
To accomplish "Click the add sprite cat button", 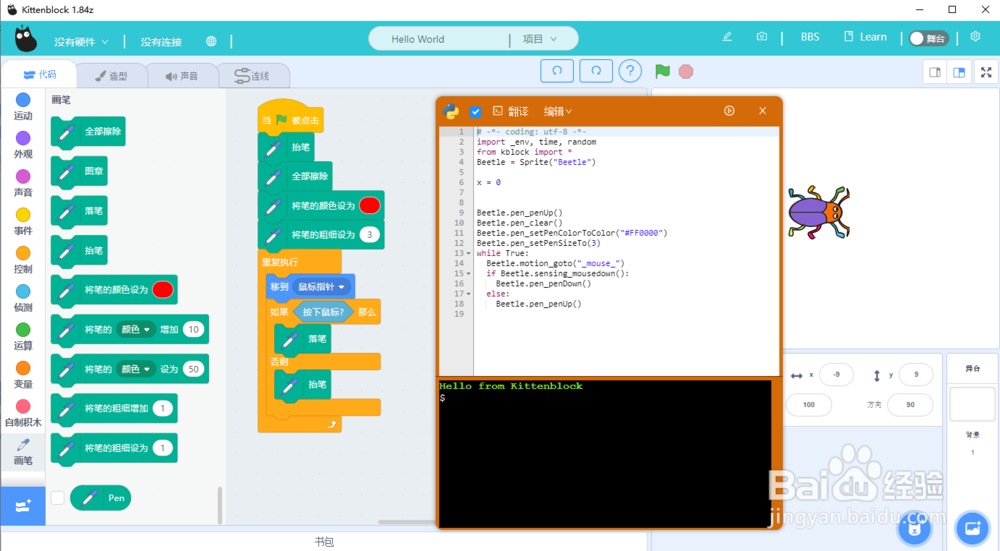I will [915, 528].
